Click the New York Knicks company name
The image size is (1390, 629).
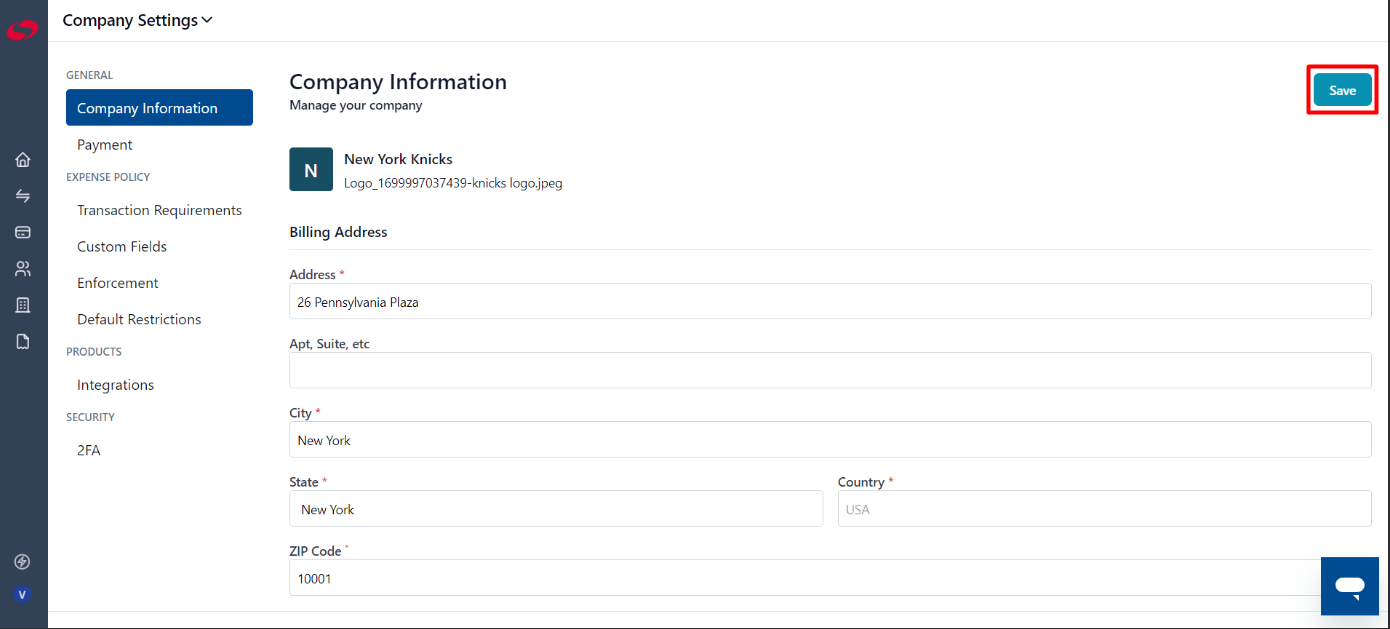(398, 159)
